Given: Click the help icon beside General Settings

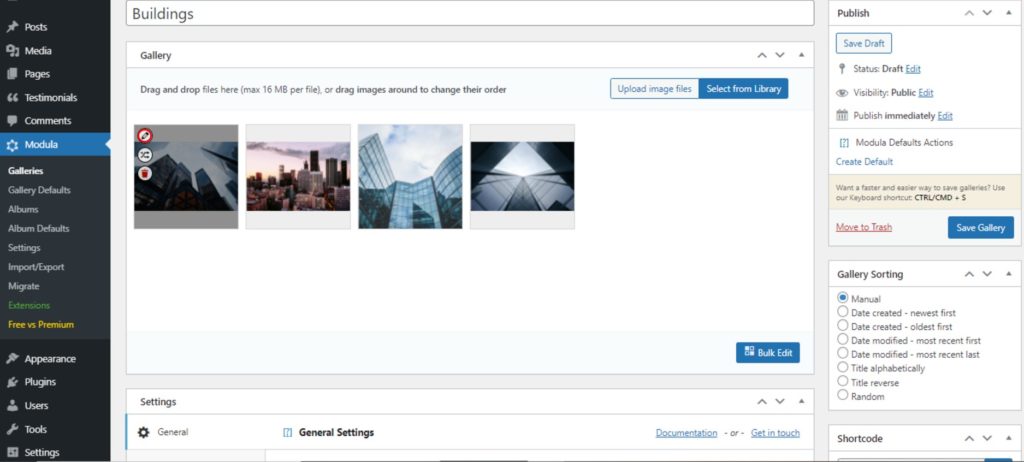Looking at the screenshot, I should tap(287, 433).
